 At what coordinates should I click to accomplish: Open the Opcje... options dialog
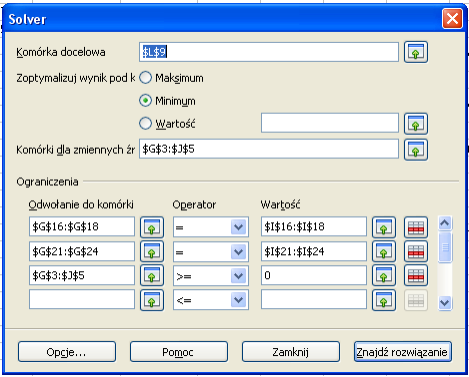(67, 352)
